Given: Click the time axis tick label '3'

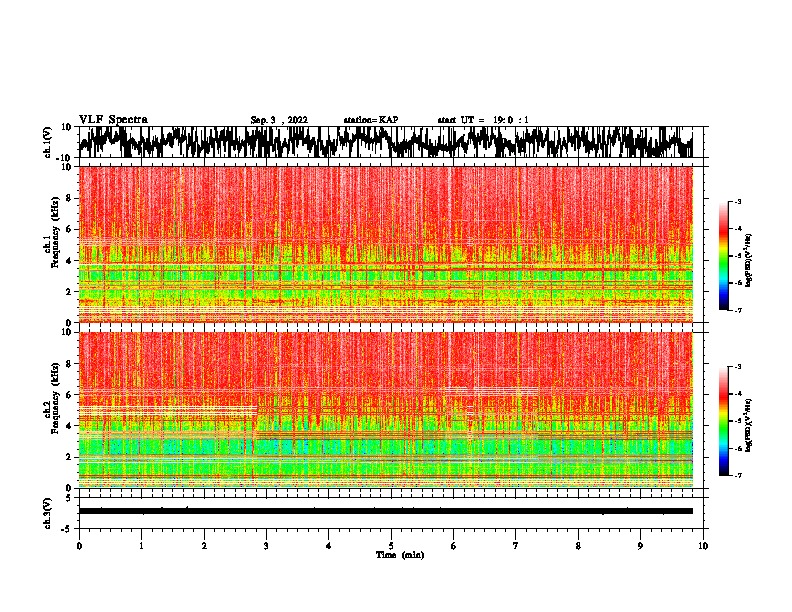Looking at the screenshot, I should tap(266, 546).
